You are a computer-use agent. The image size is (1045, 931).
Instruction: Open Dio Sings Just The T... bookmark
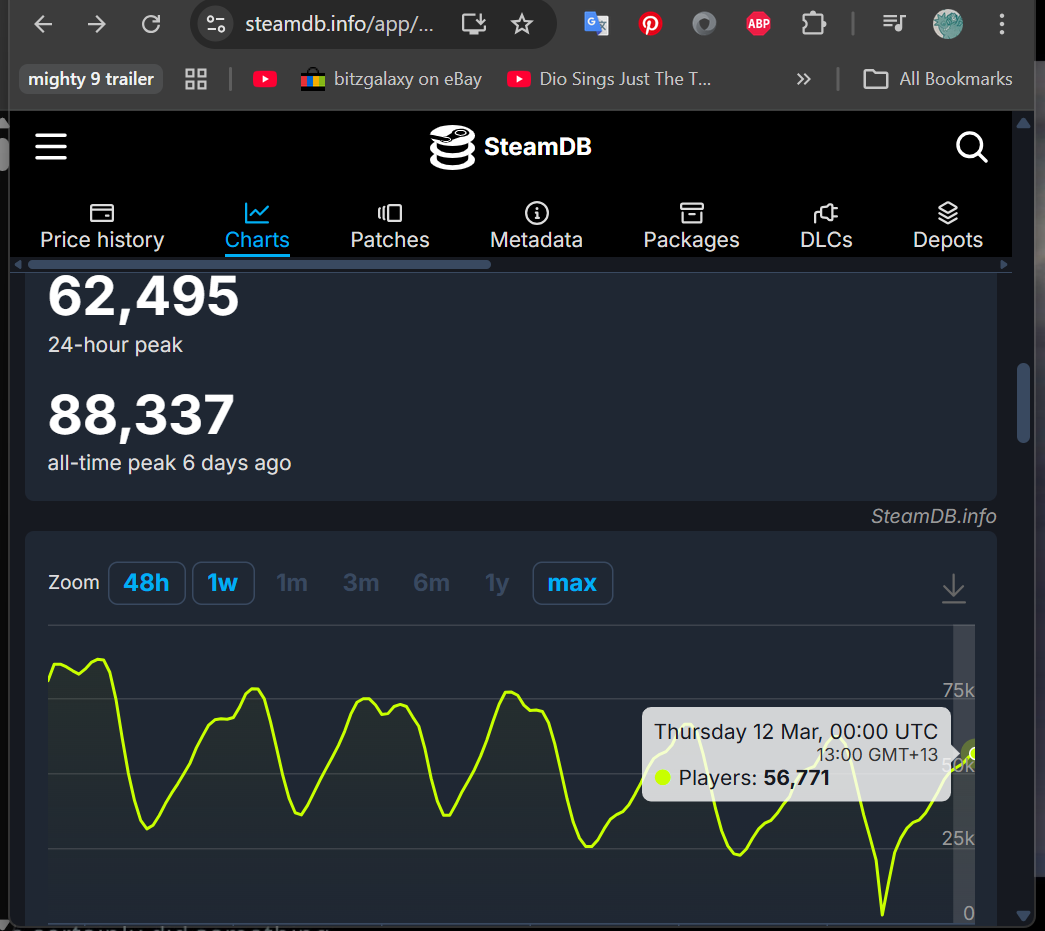609,79
